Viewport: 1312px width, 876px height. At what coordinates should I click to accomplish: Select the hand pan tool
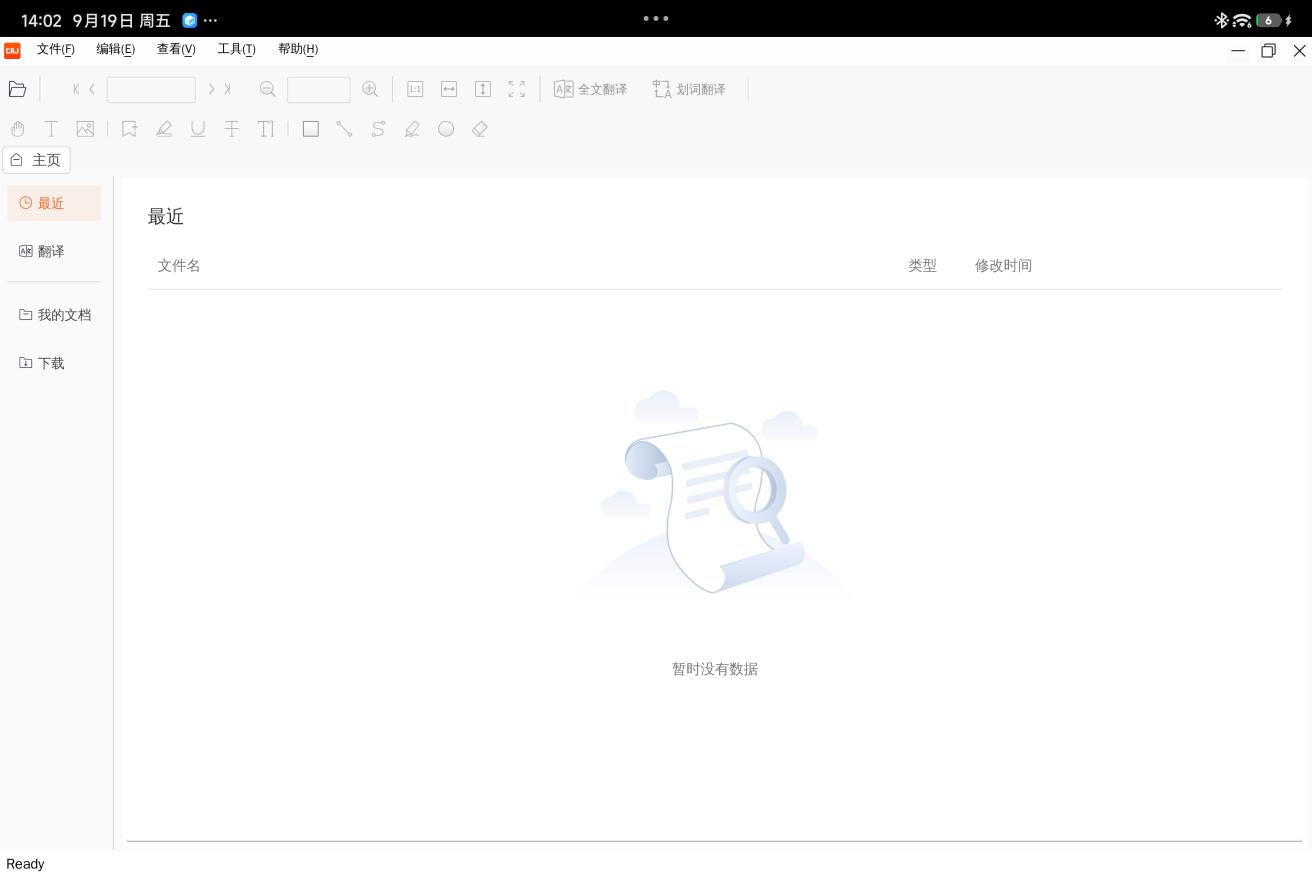[18, 129]
